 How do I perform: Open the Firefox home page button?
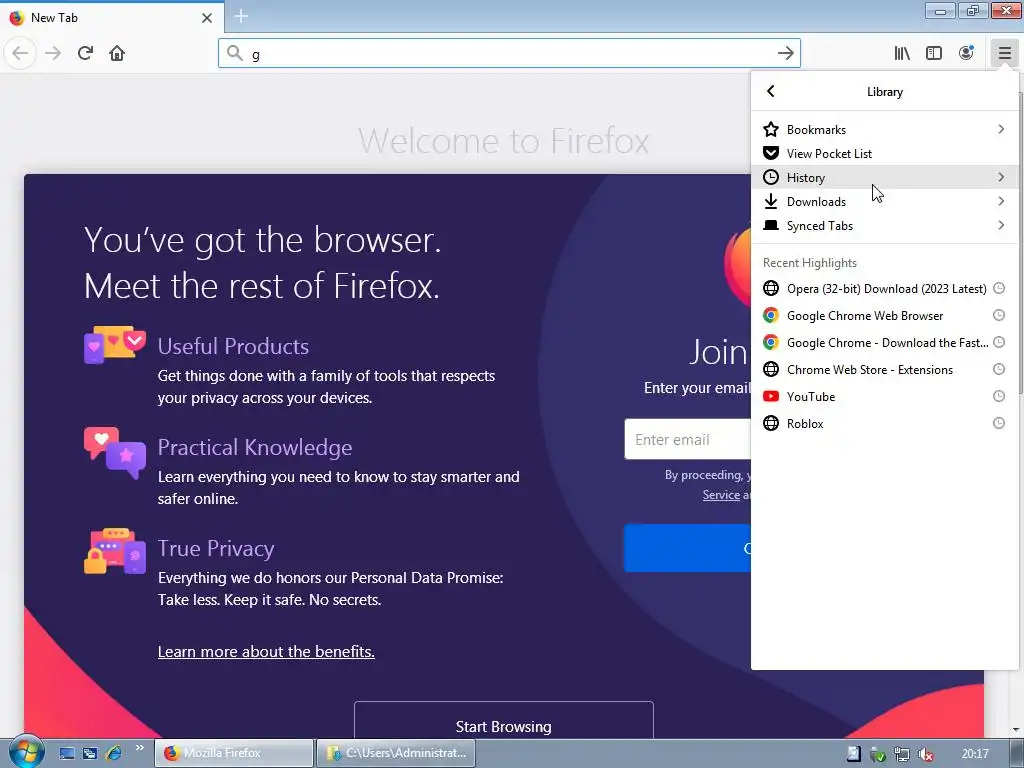point(117,53)
